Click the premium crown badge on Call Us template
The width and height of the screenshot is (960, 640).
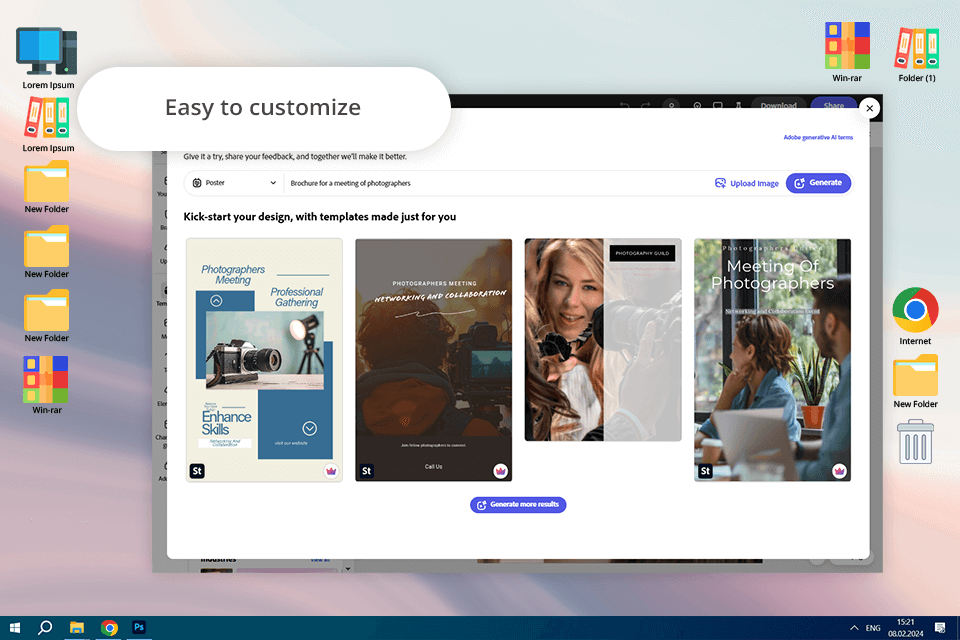click(501, 471)
